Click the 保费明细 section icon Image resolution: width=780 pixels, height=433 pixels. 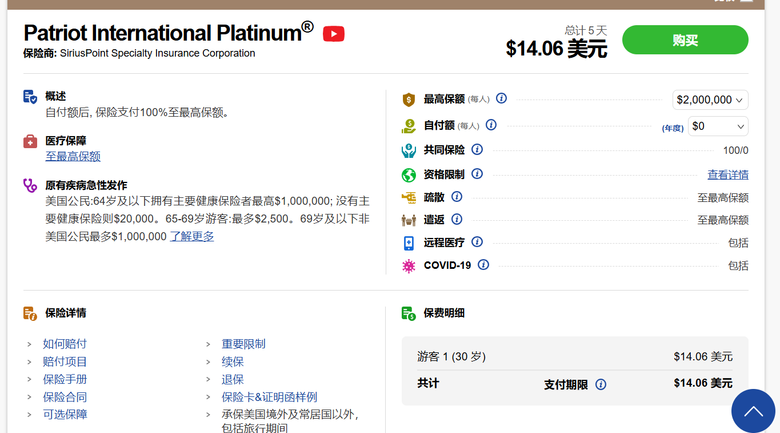408,314
